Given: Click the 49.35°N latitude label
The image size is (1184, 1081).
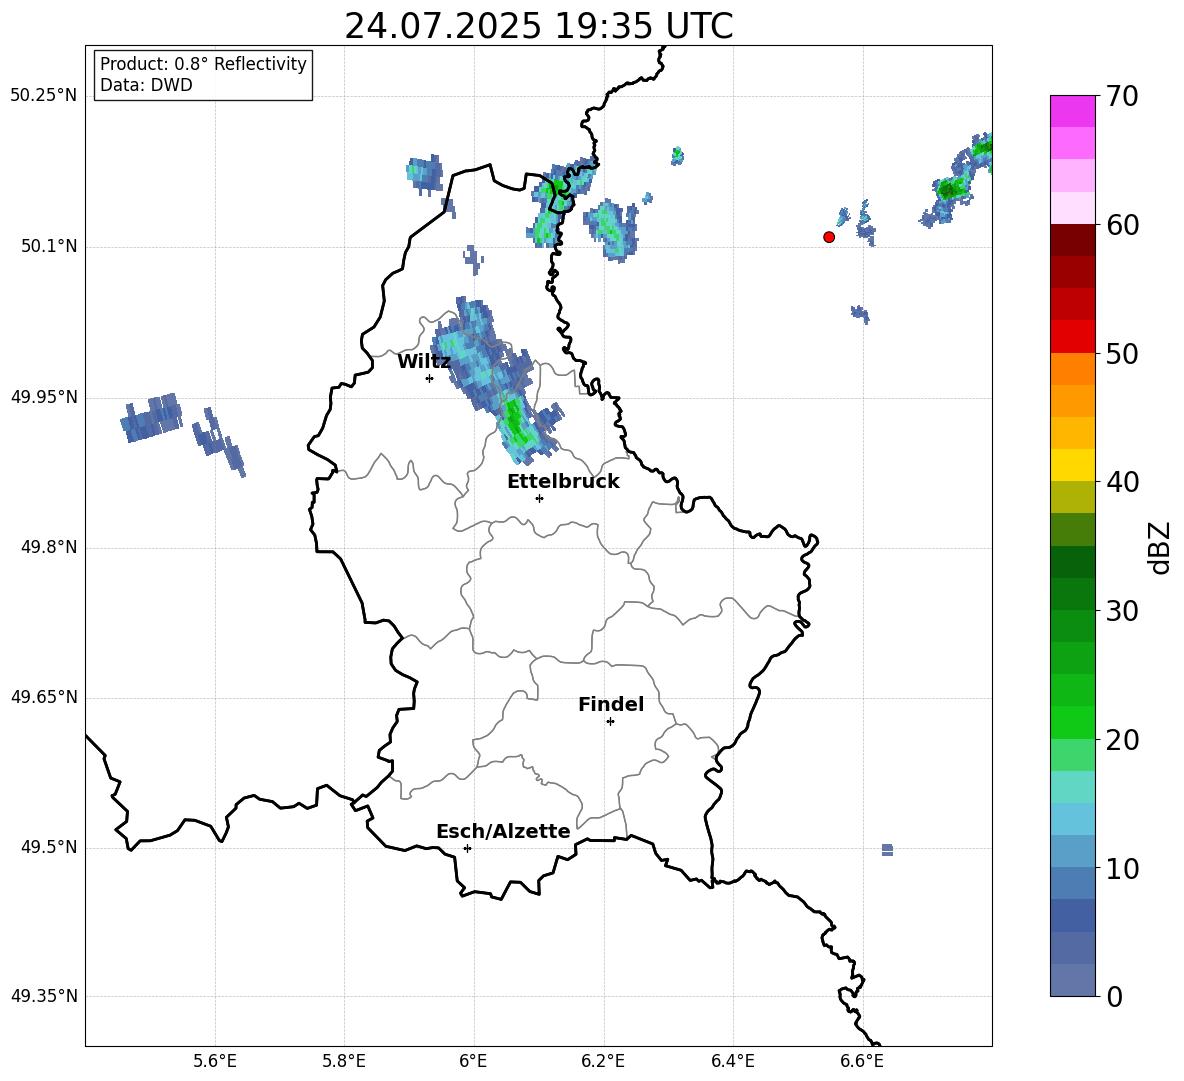Looking at the screenshot, I should 44,996.
